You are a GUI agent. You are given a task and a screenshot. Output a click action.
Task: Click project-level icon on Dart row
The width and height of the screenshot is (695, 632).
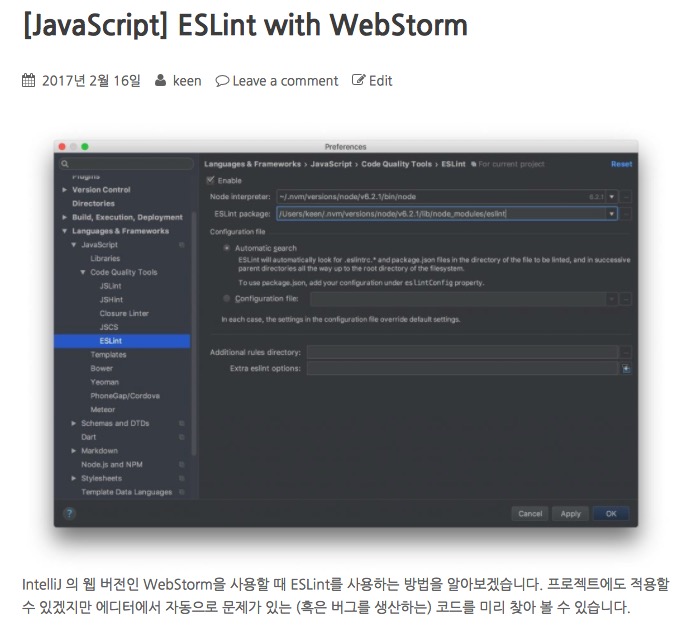(181, 437)
